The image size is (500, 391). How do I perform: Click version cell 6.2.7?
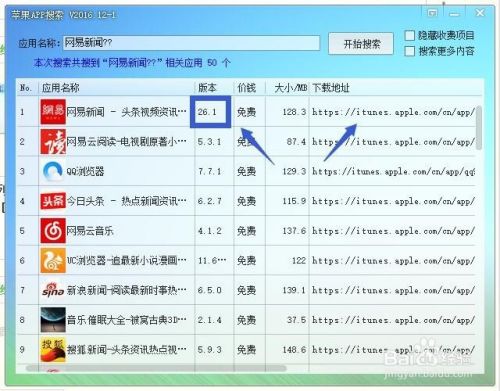click(x=209, y=201)
